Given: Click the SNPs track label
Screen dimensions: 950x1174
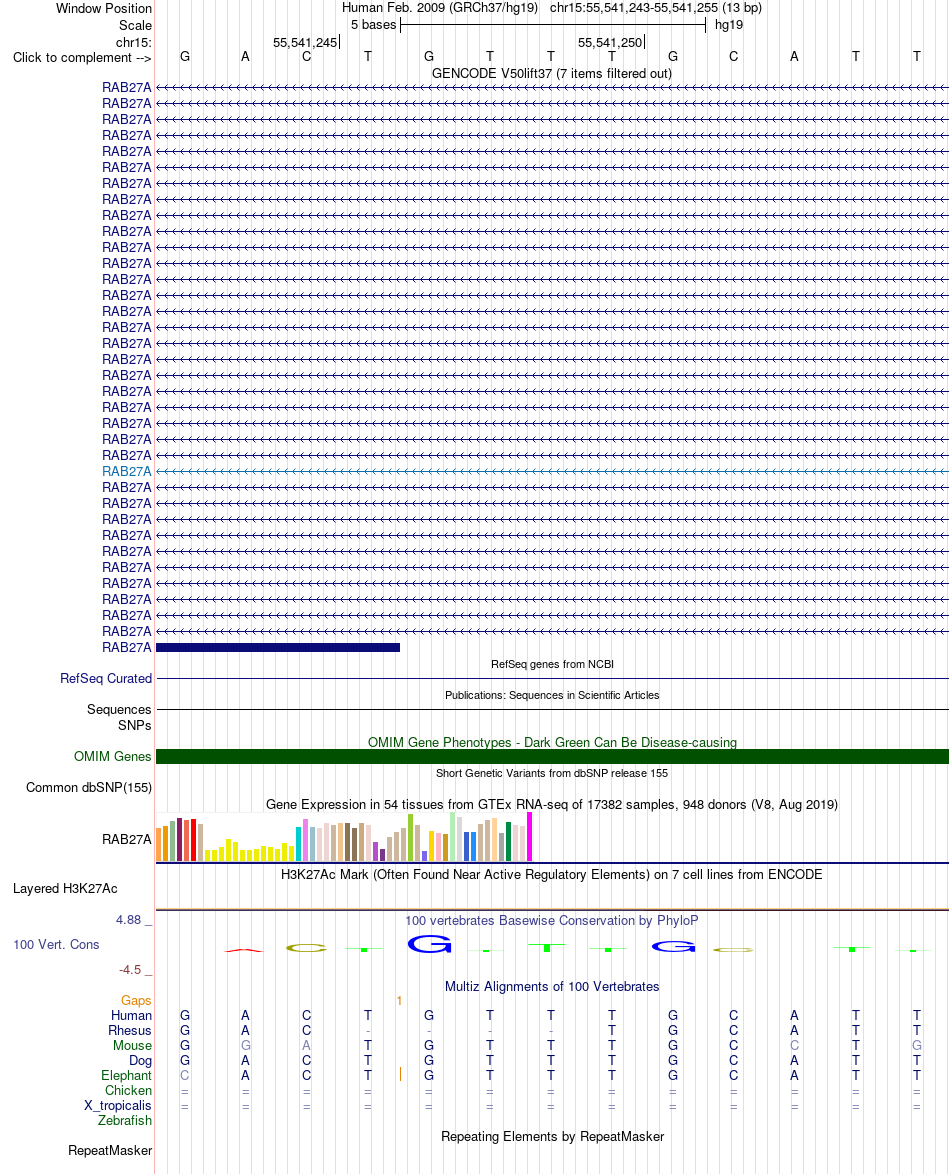Looking at the screenshot, I should 135,726.
